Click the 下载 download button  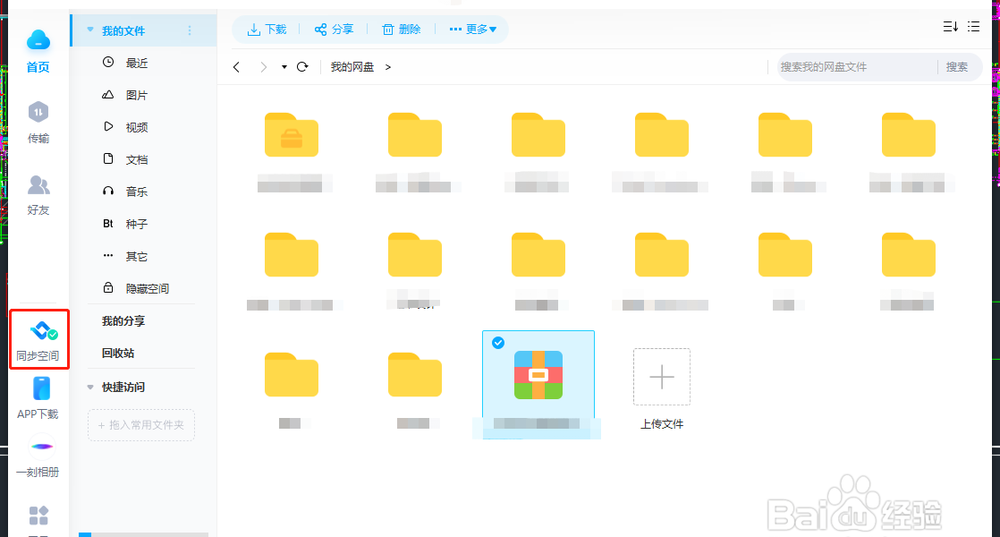click(267, 29)
